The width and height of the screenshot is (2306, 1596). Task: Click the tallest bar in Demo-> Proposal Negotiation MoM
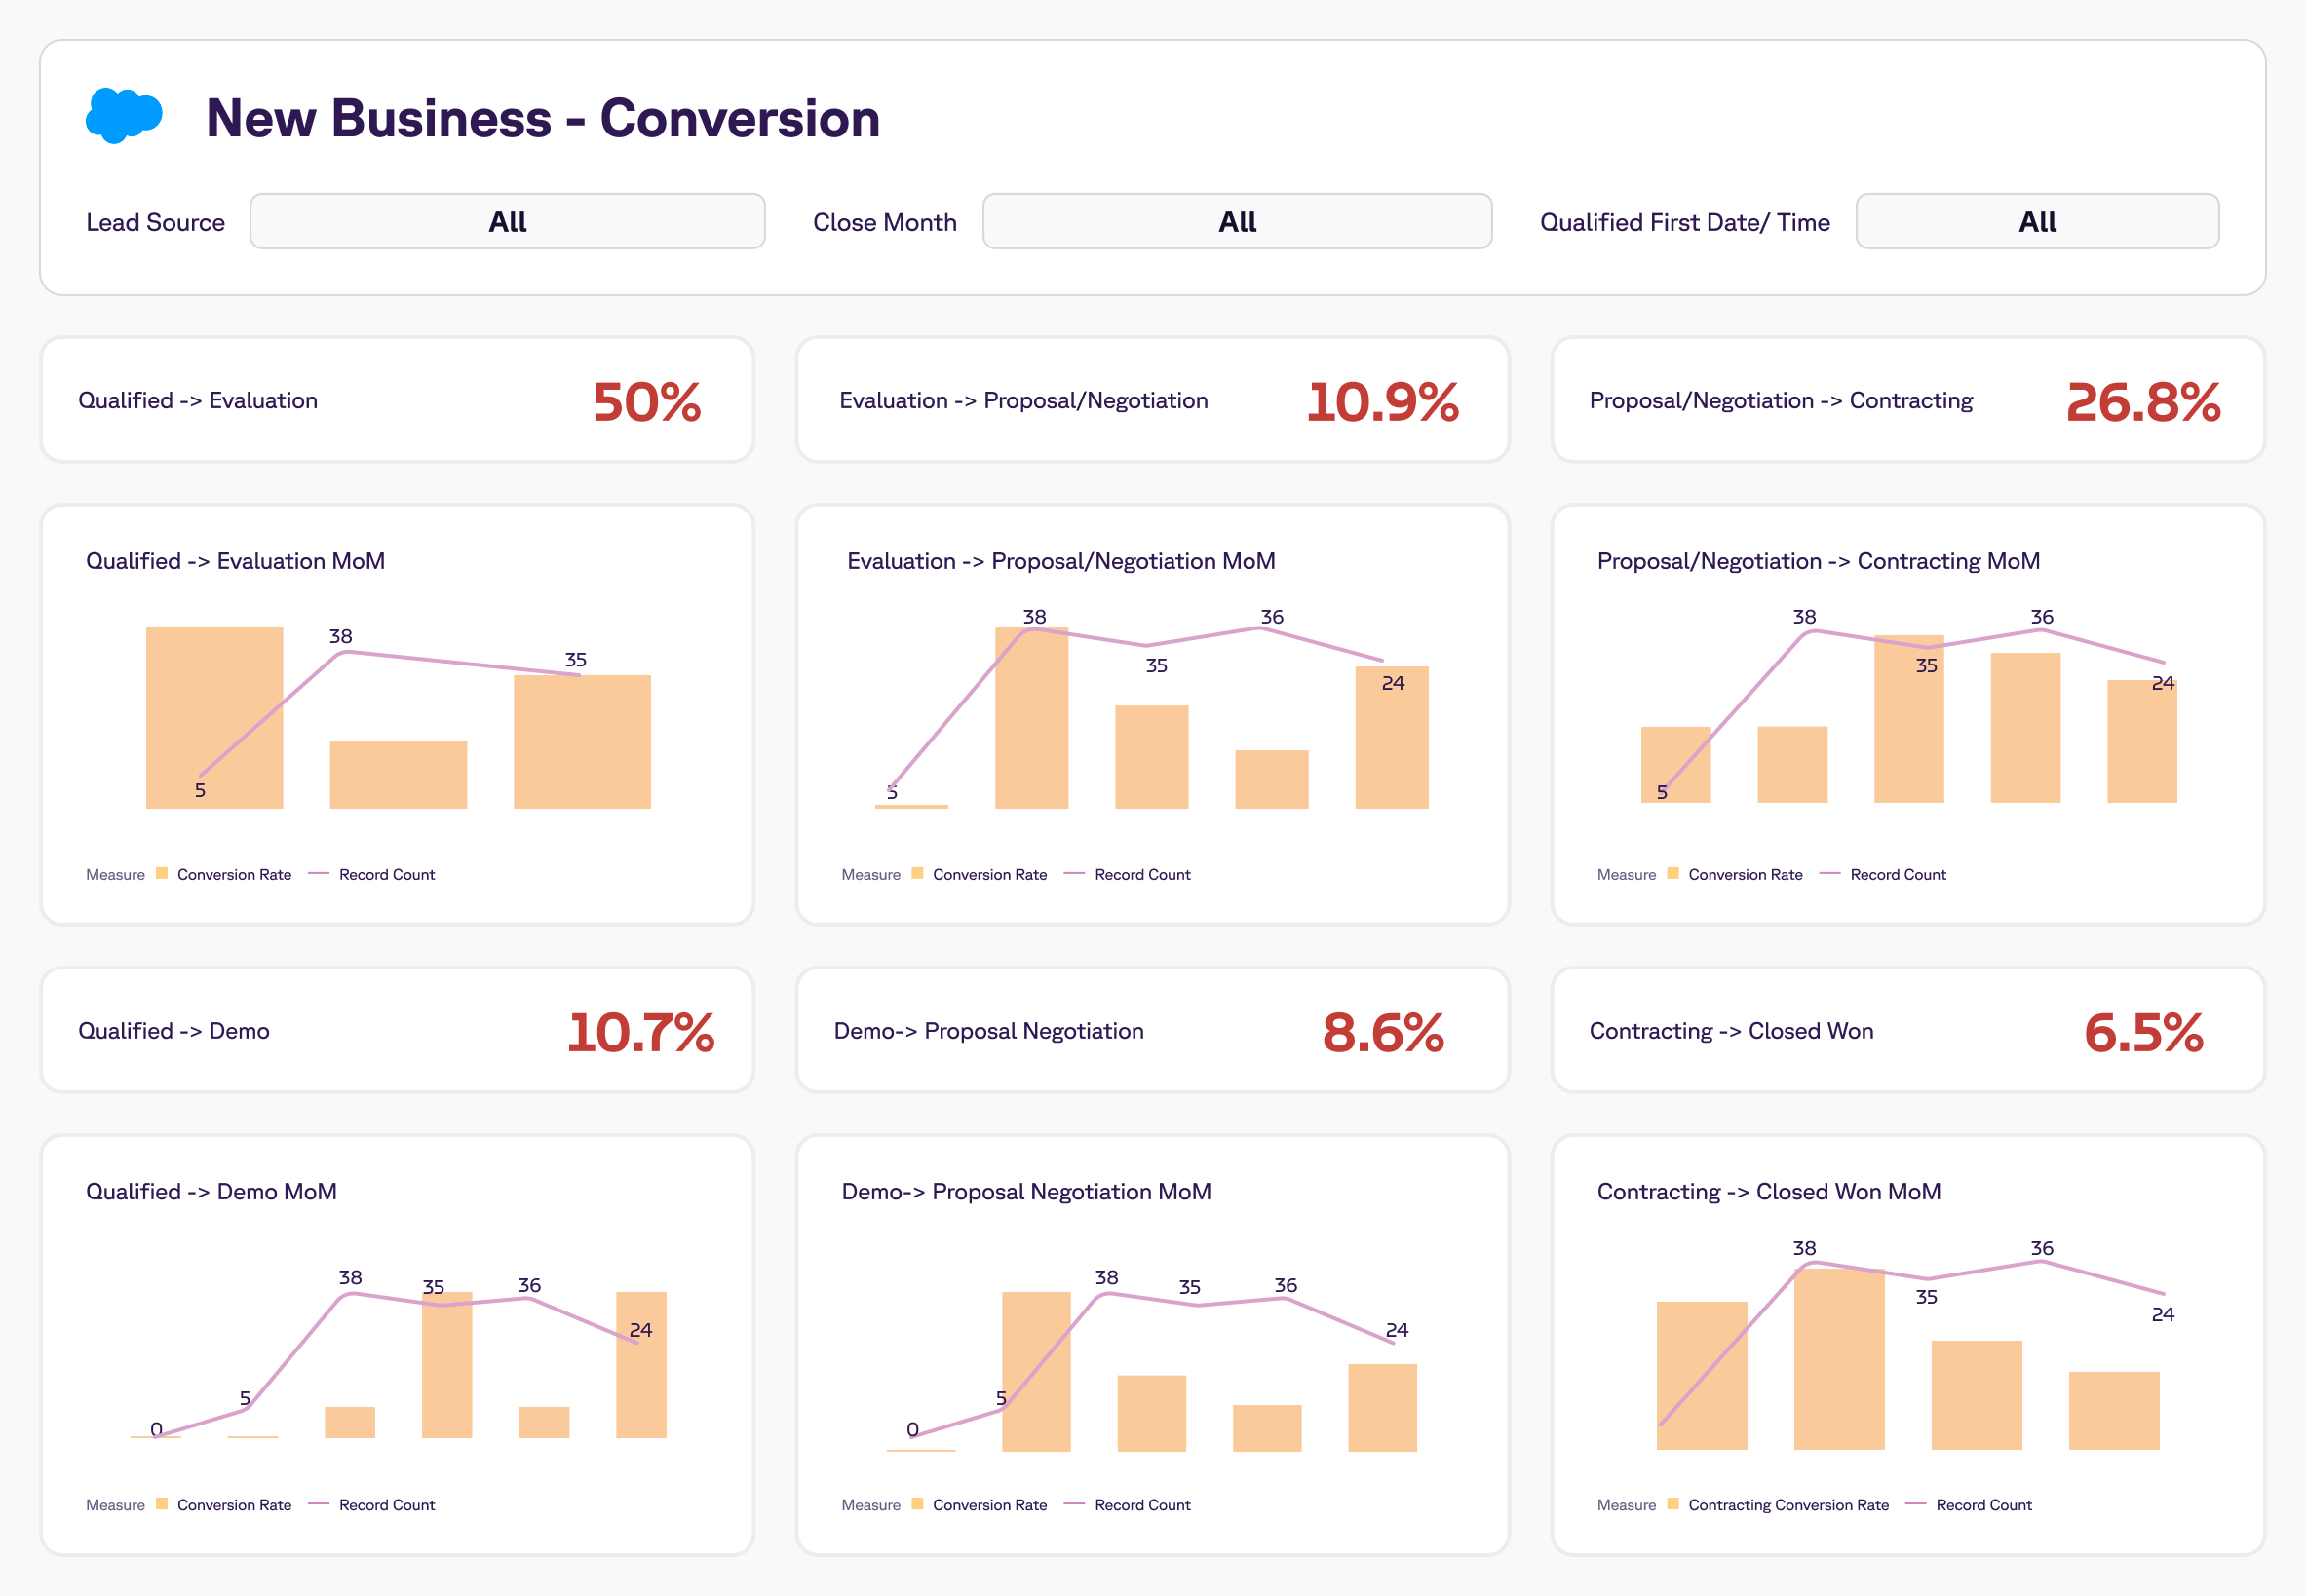click(1036, 1371)
